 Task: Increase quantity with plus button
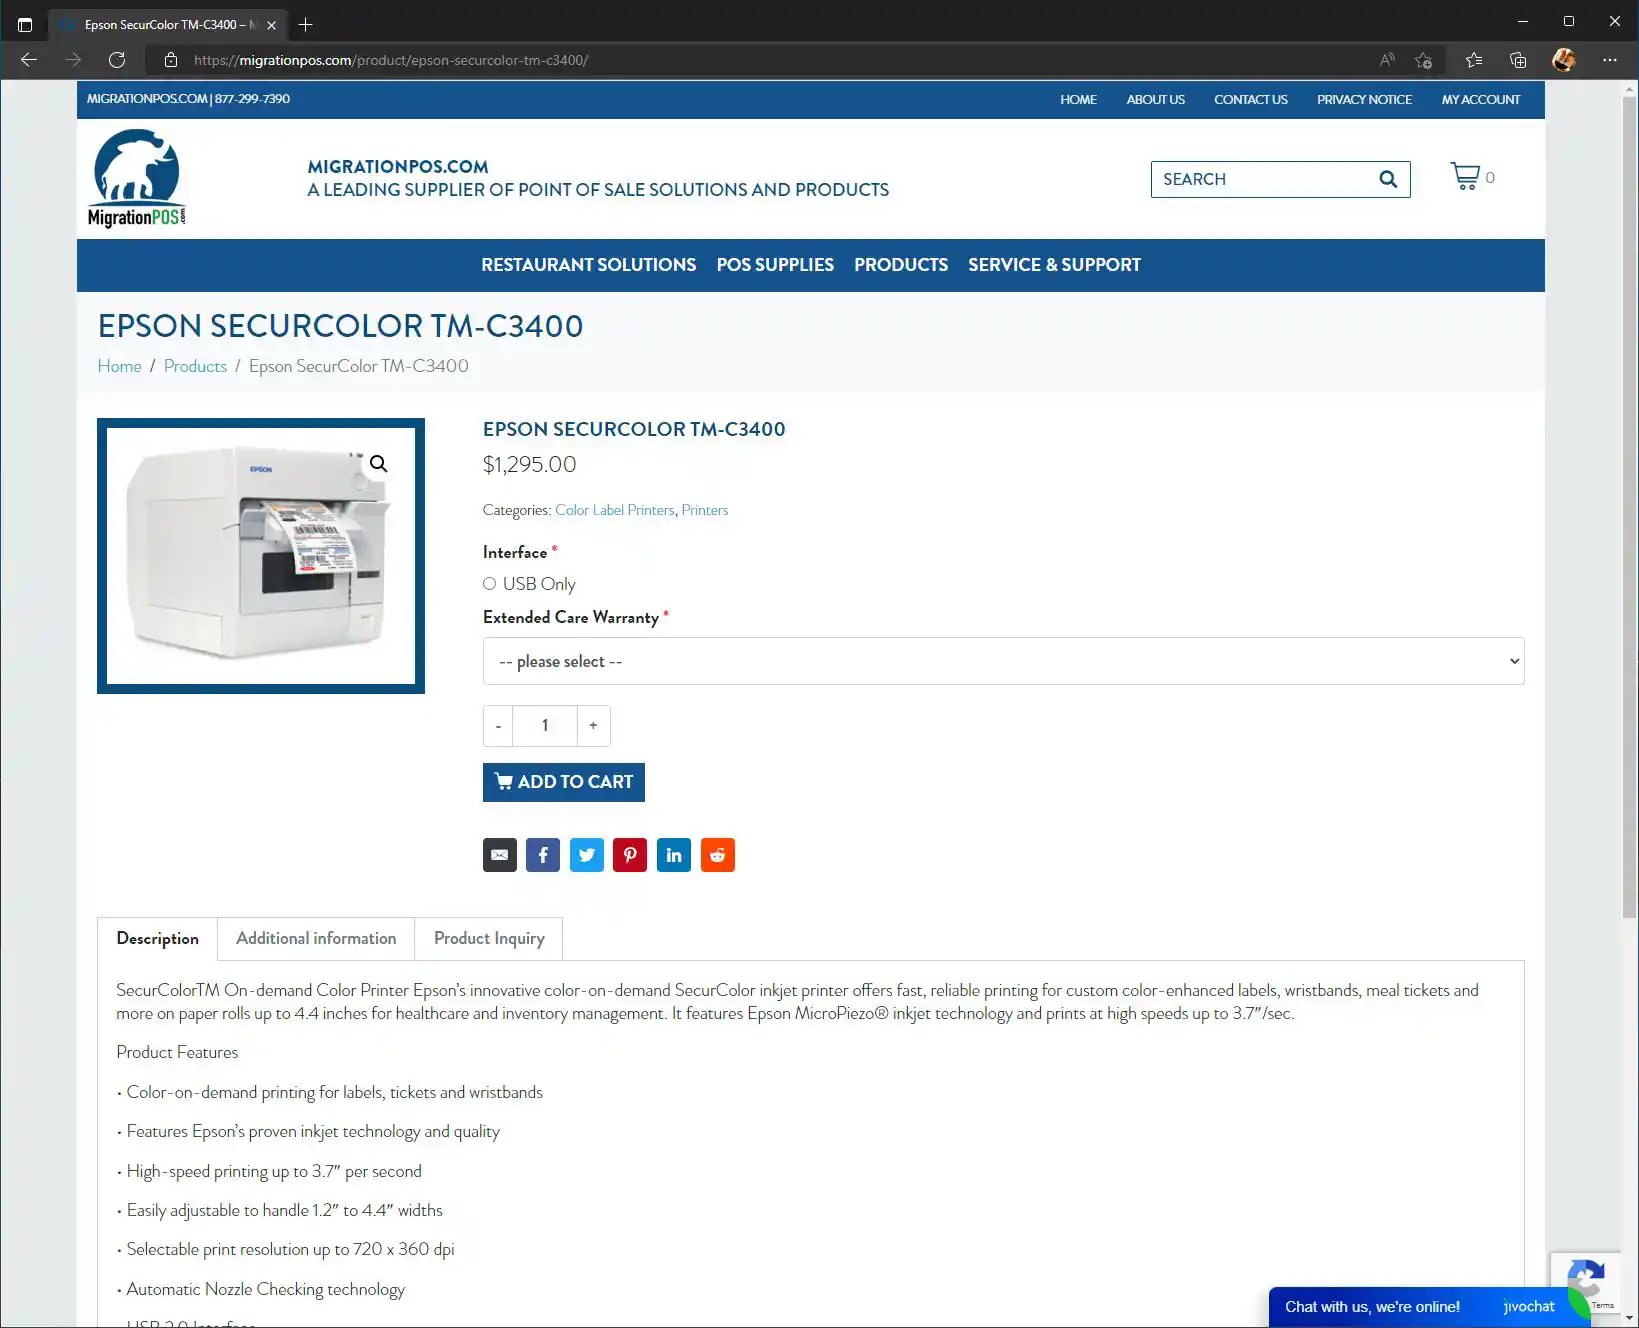point(593,726)
